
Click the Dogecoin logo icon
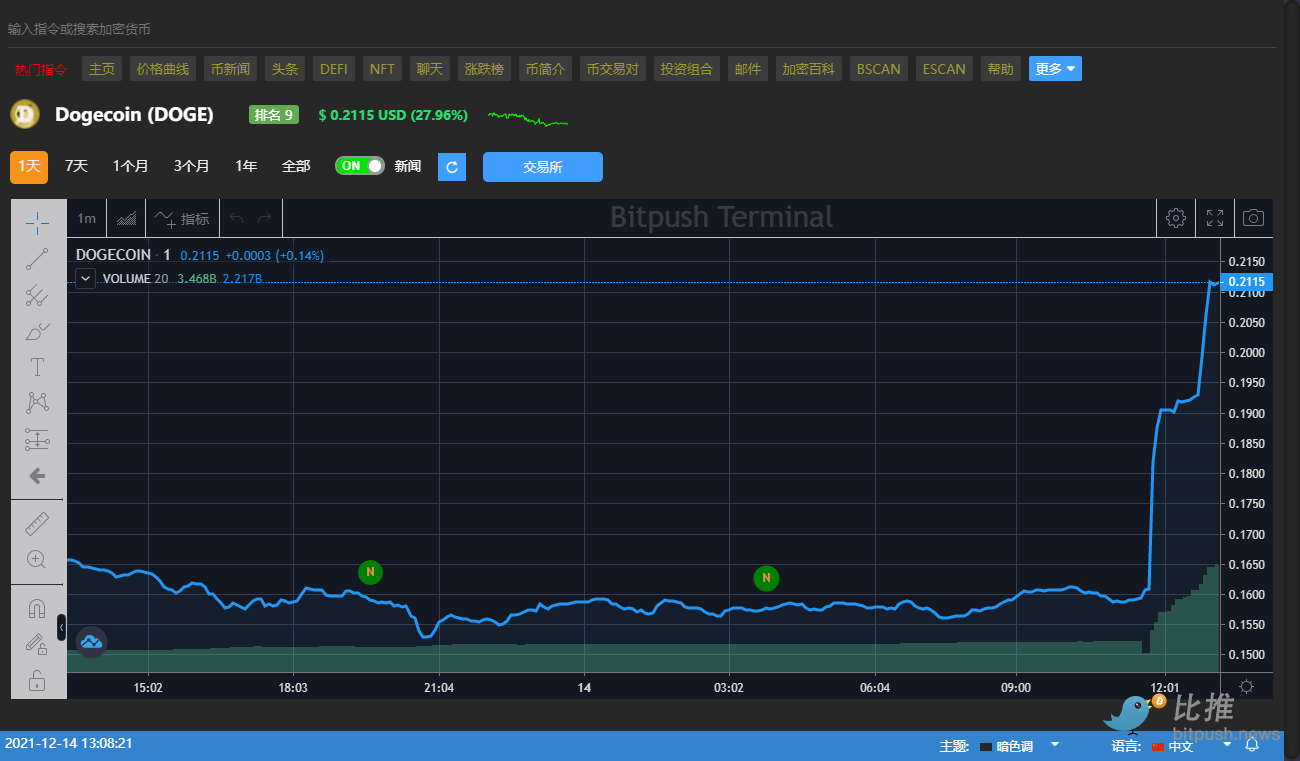pos(25,114)
